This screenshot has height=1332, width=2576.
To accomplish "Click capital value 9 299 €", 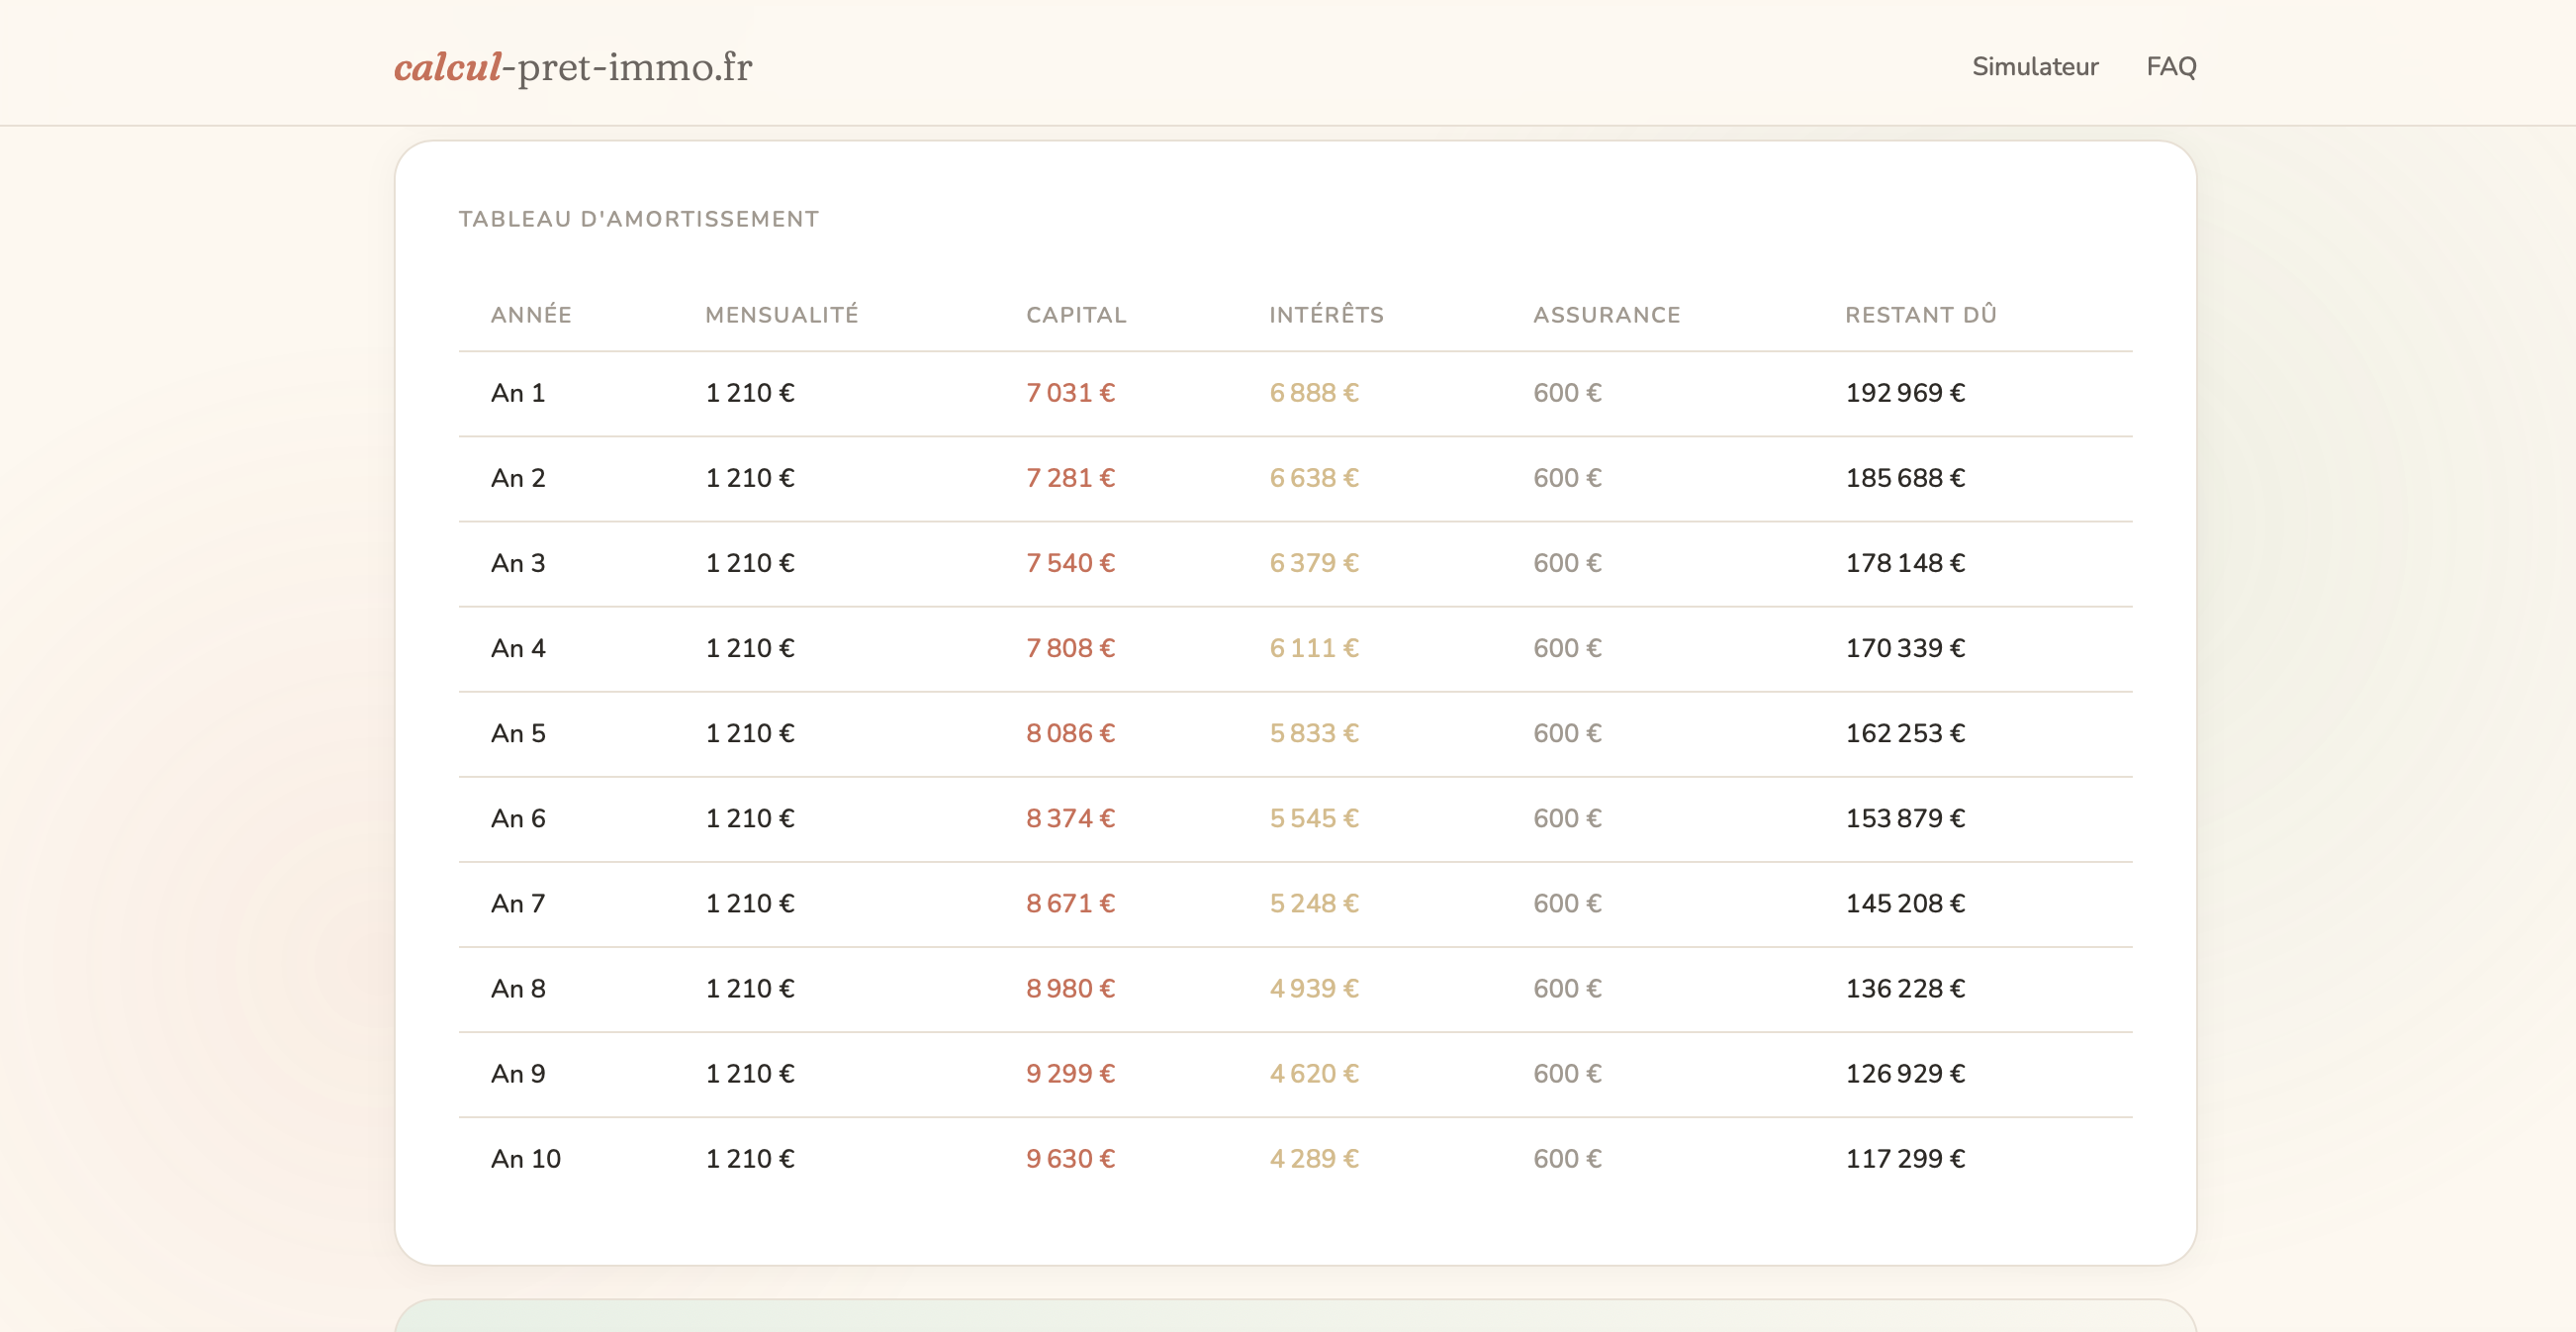I will pos(1070,1073).
